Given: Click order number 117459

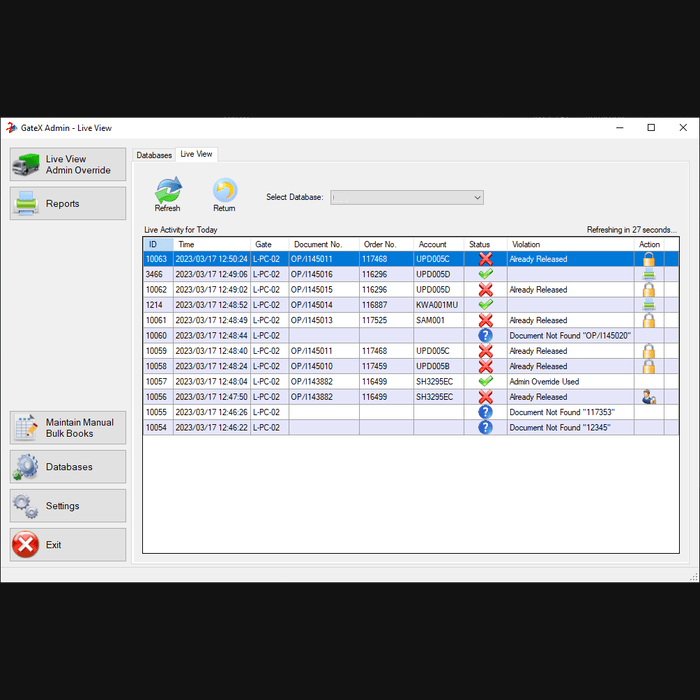Looking at the screenshot, I should 387,367.
